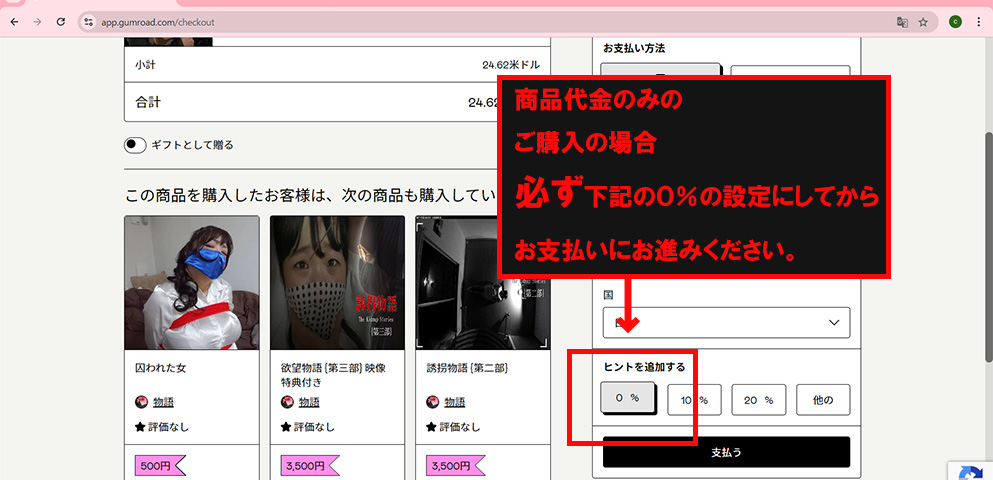The image size is (993, 480).
Task: Click the translate page icon
Action: point(902,21)
